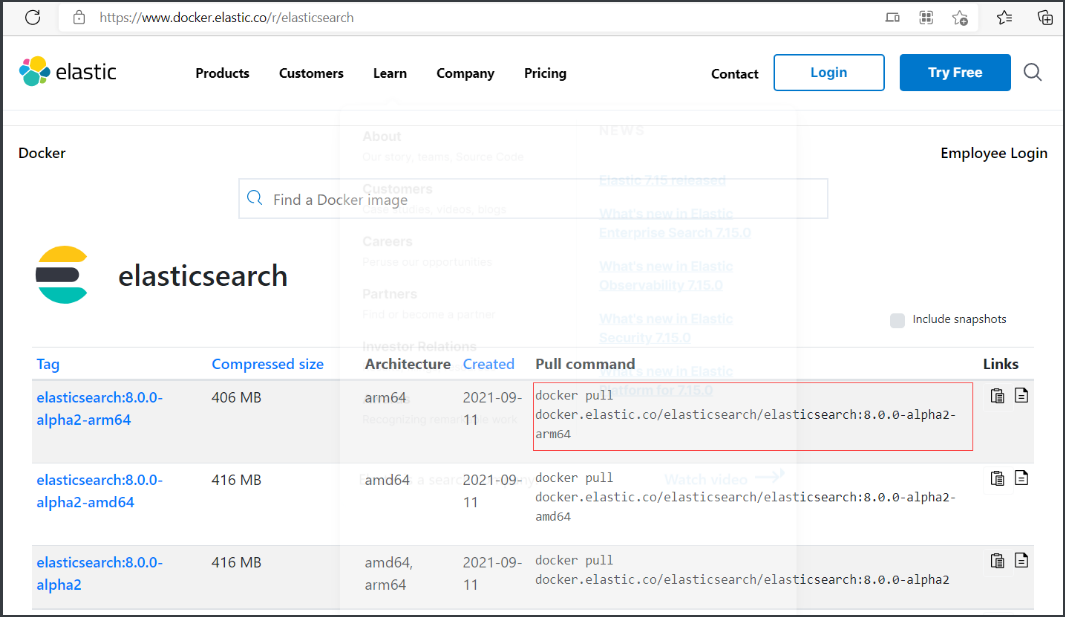Click the elasticsearch page title

[x=202, y=276]
